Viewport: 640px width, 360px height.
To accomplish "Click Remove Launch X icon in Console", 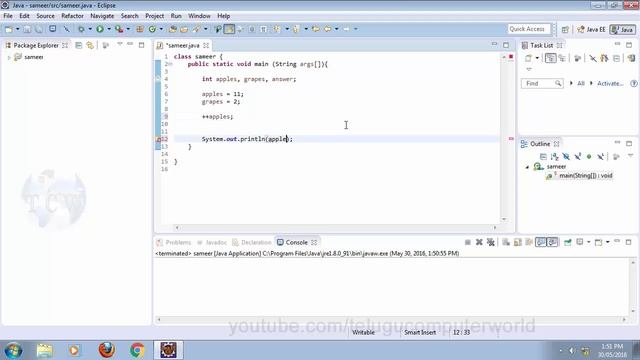I will 479,242.
